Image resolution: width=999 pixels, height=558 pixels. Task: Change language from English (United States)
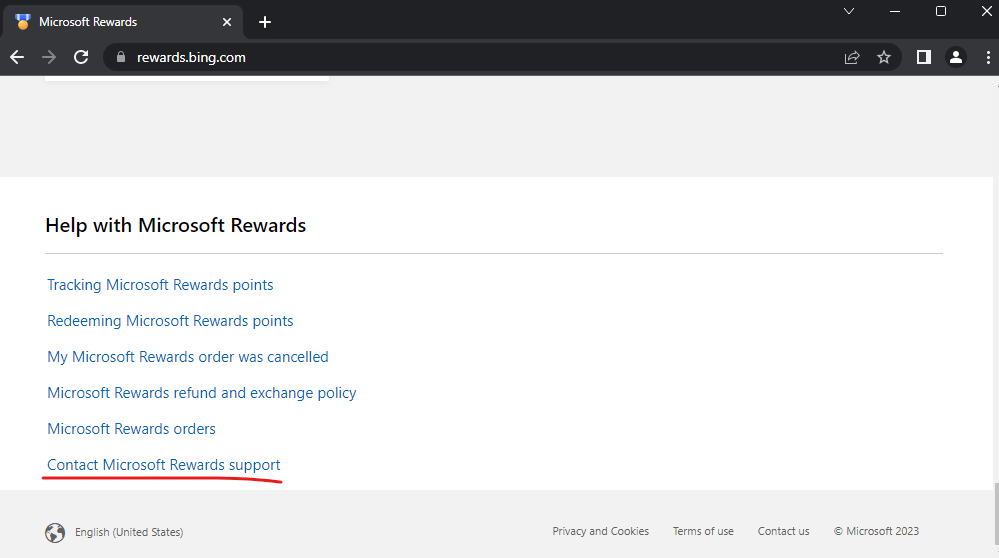[129, 532]
